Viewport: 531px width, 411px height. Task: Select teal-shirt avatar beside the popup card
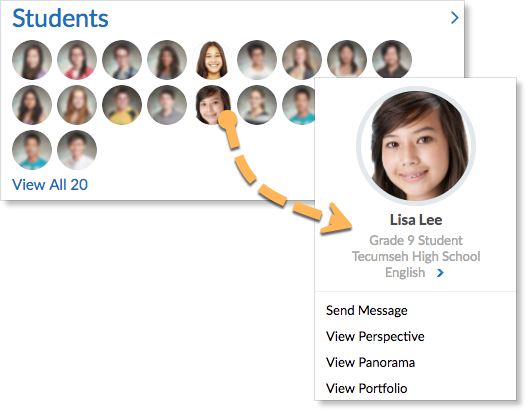299,105
